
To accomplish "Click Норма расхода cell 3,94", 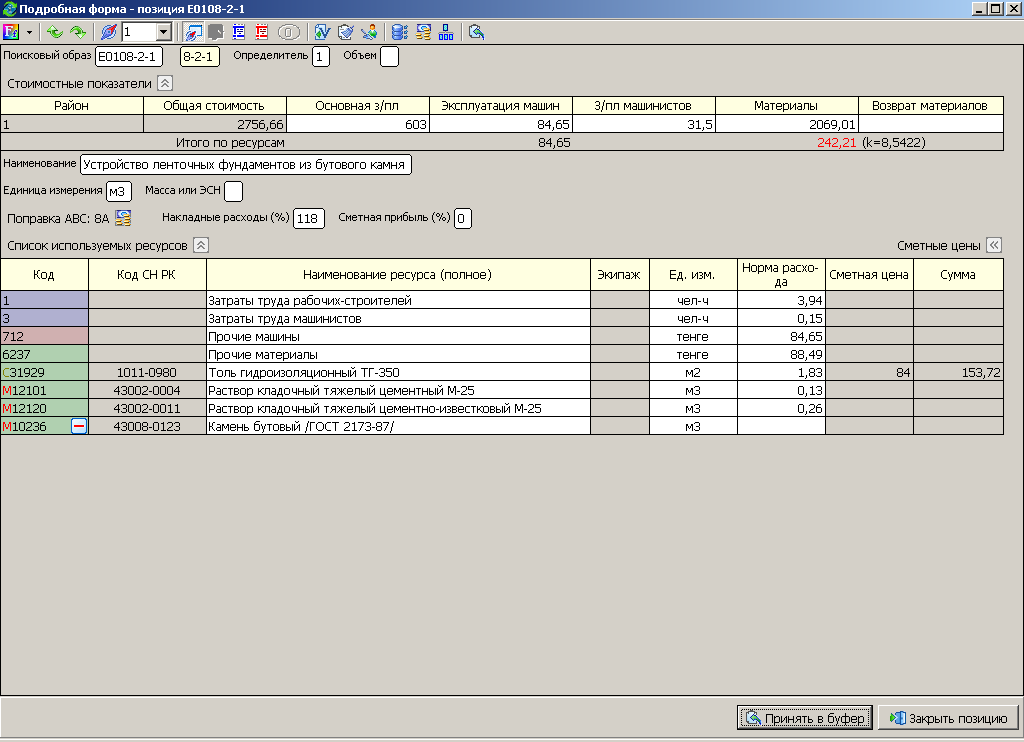I will (x=781, y=300).
